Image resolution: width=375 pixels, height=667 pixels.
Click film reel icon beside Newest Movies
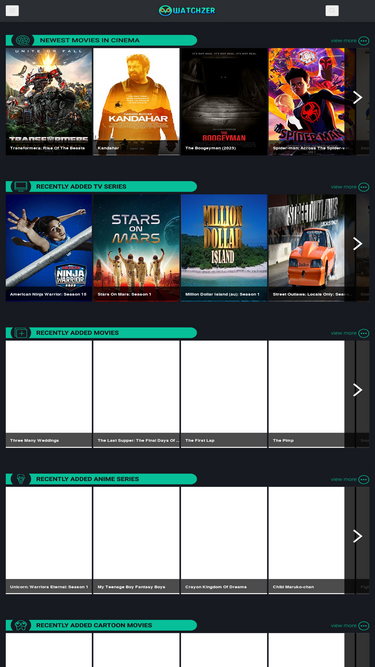[x=22, y=40]
